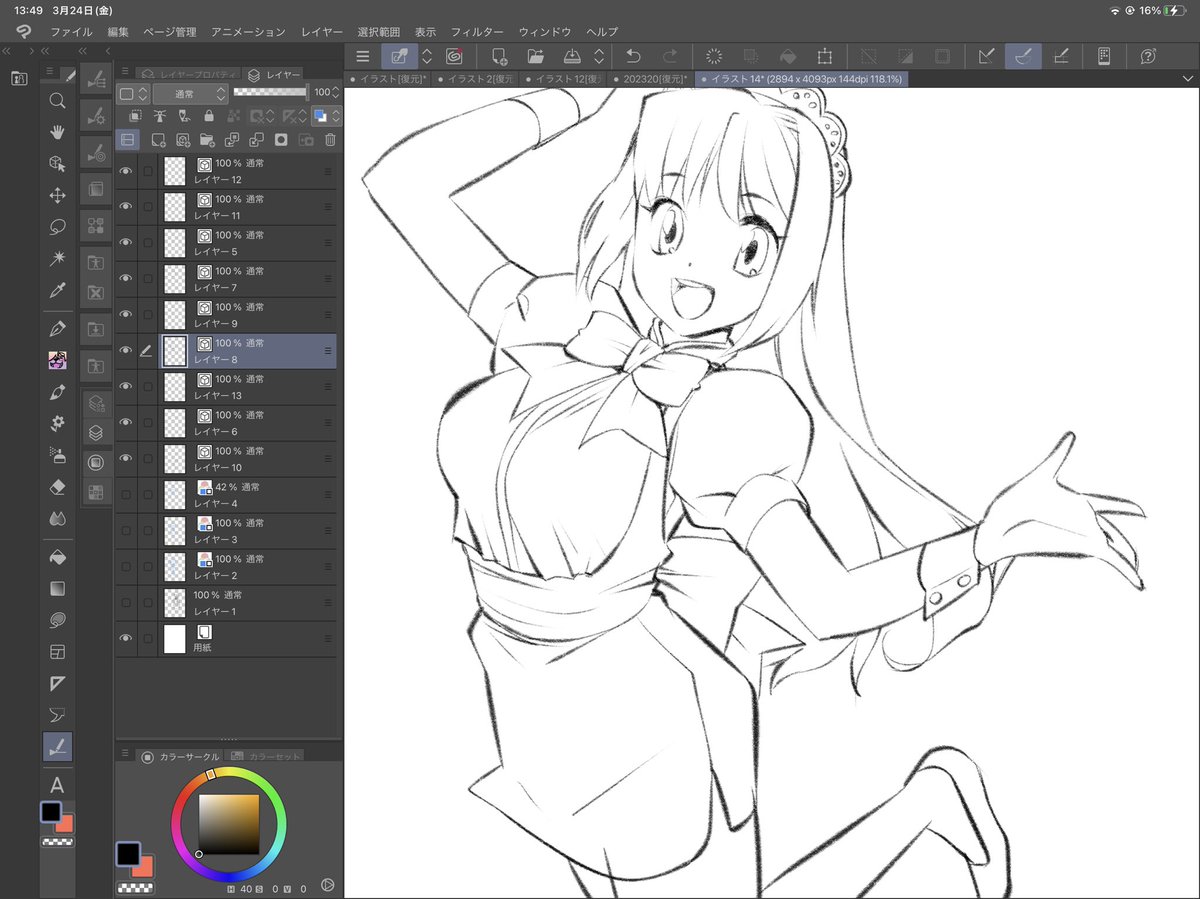Click the Clip Studio swirl icon in command bar
The height and width of the screenshot is (899, 1200).
pos(454,56)
